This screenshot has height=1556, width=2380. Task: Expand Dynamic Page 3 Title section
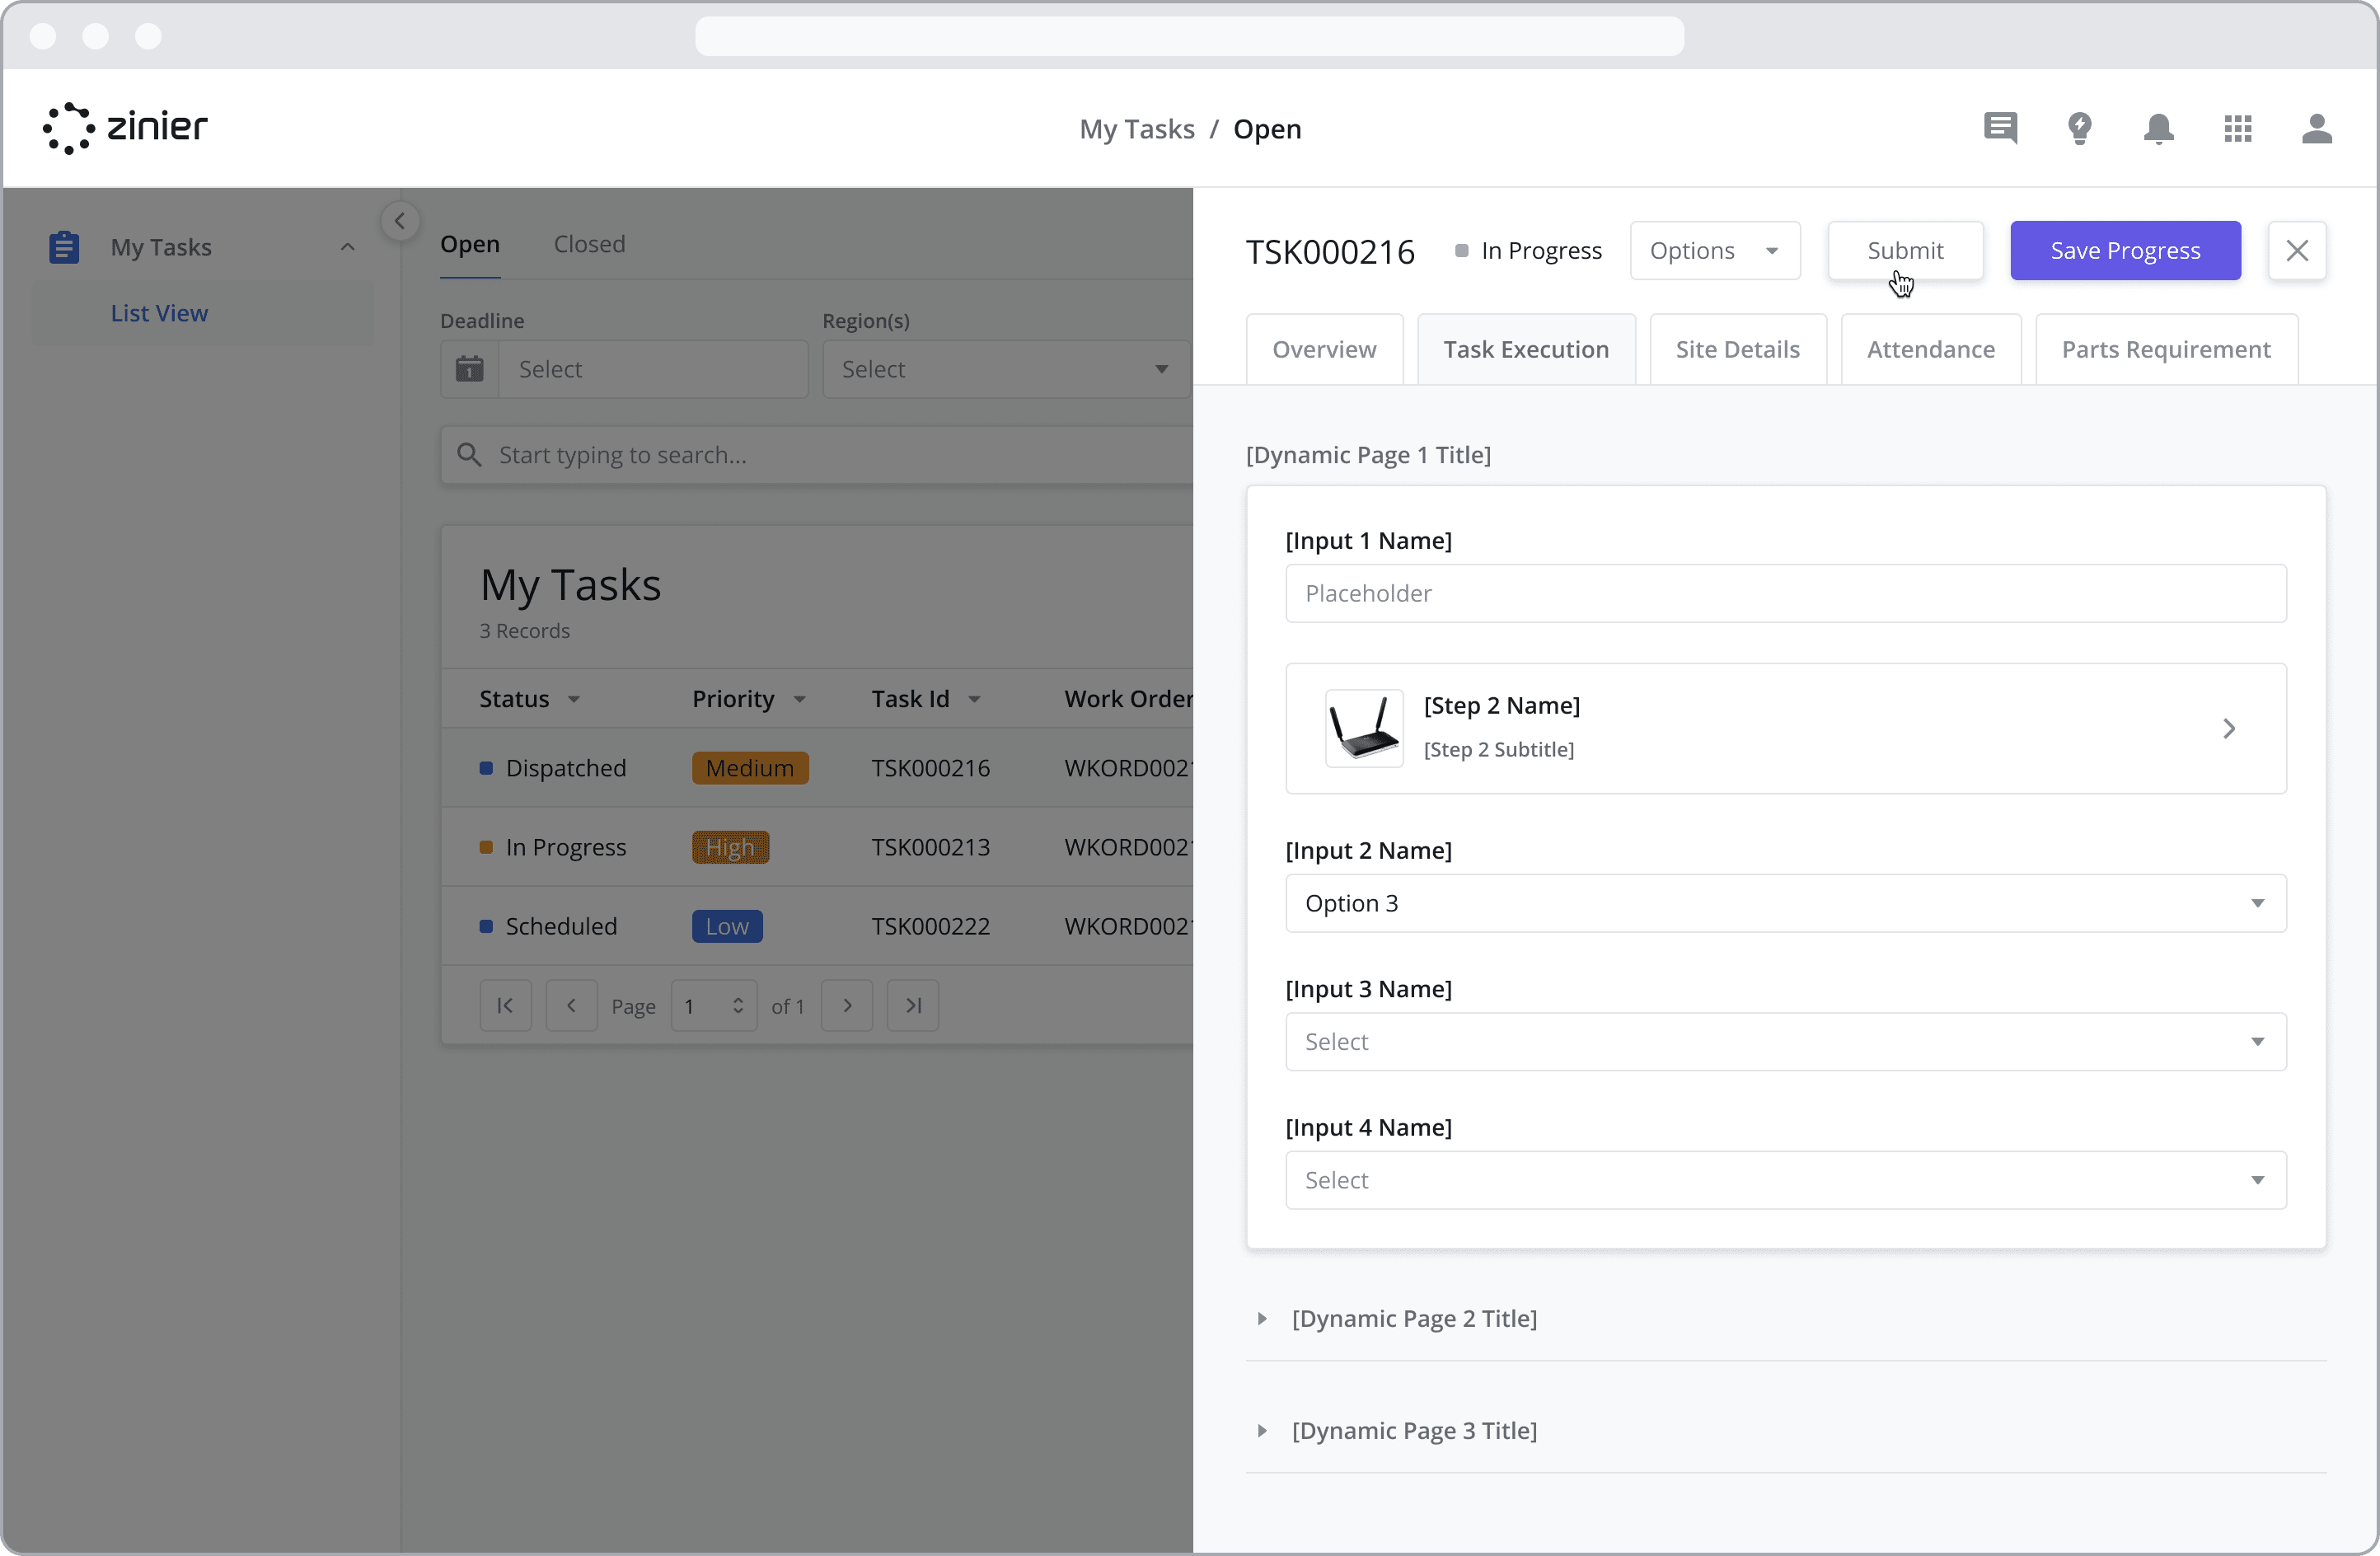click(1262, 1431)
